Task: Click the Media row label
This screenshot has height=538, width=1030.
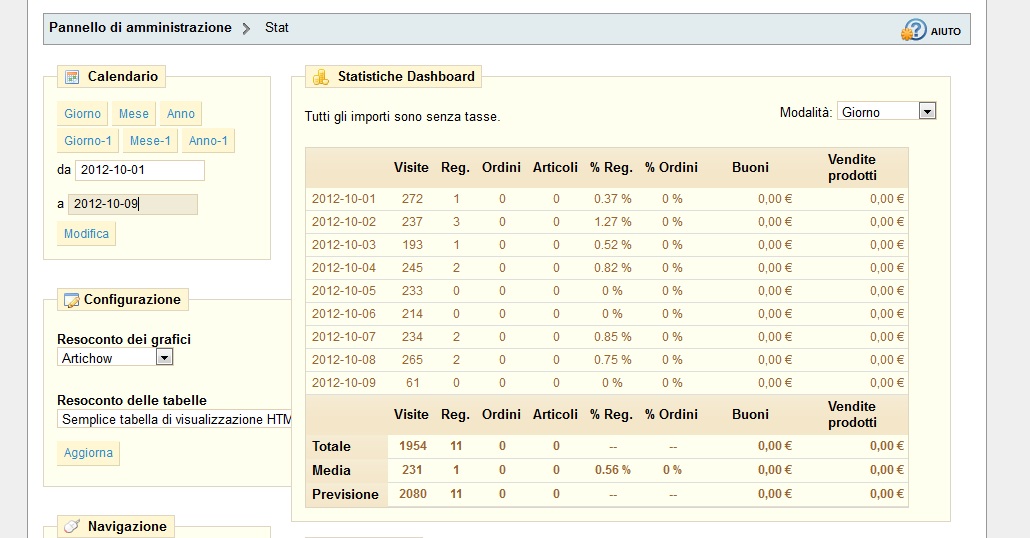Action: pos(331,470)
